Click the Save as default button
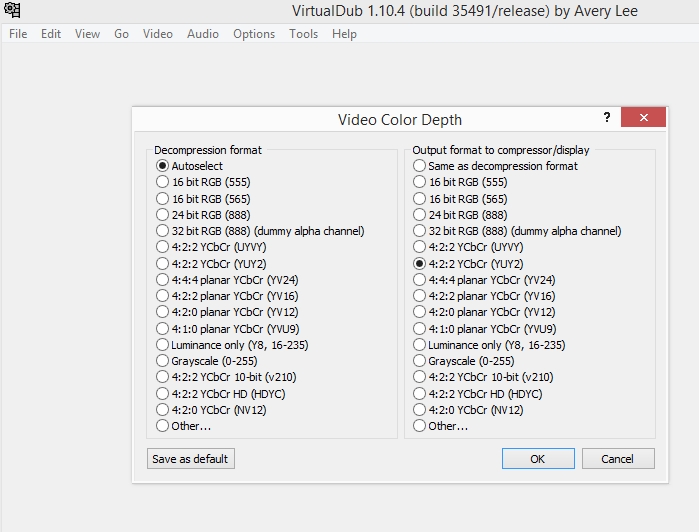This screenshot has width=699, height=532. coord(190,459)
